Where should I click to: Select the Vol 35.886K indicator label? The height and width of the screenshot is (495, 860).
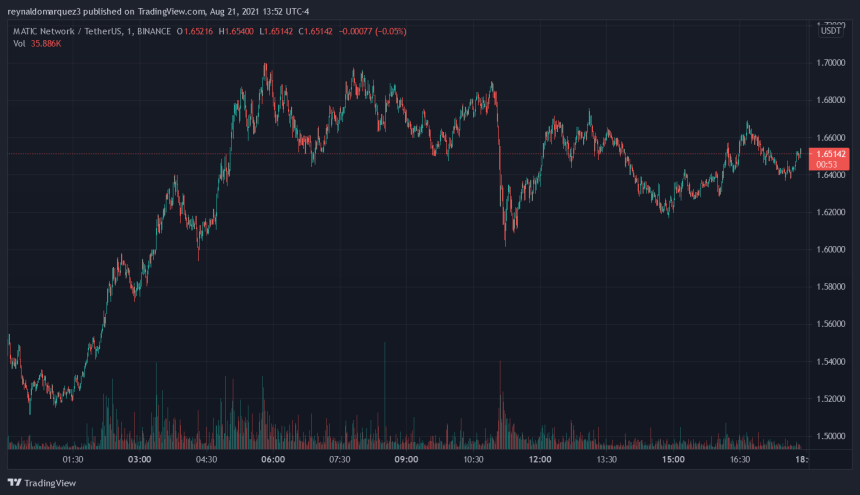[37, 43]
